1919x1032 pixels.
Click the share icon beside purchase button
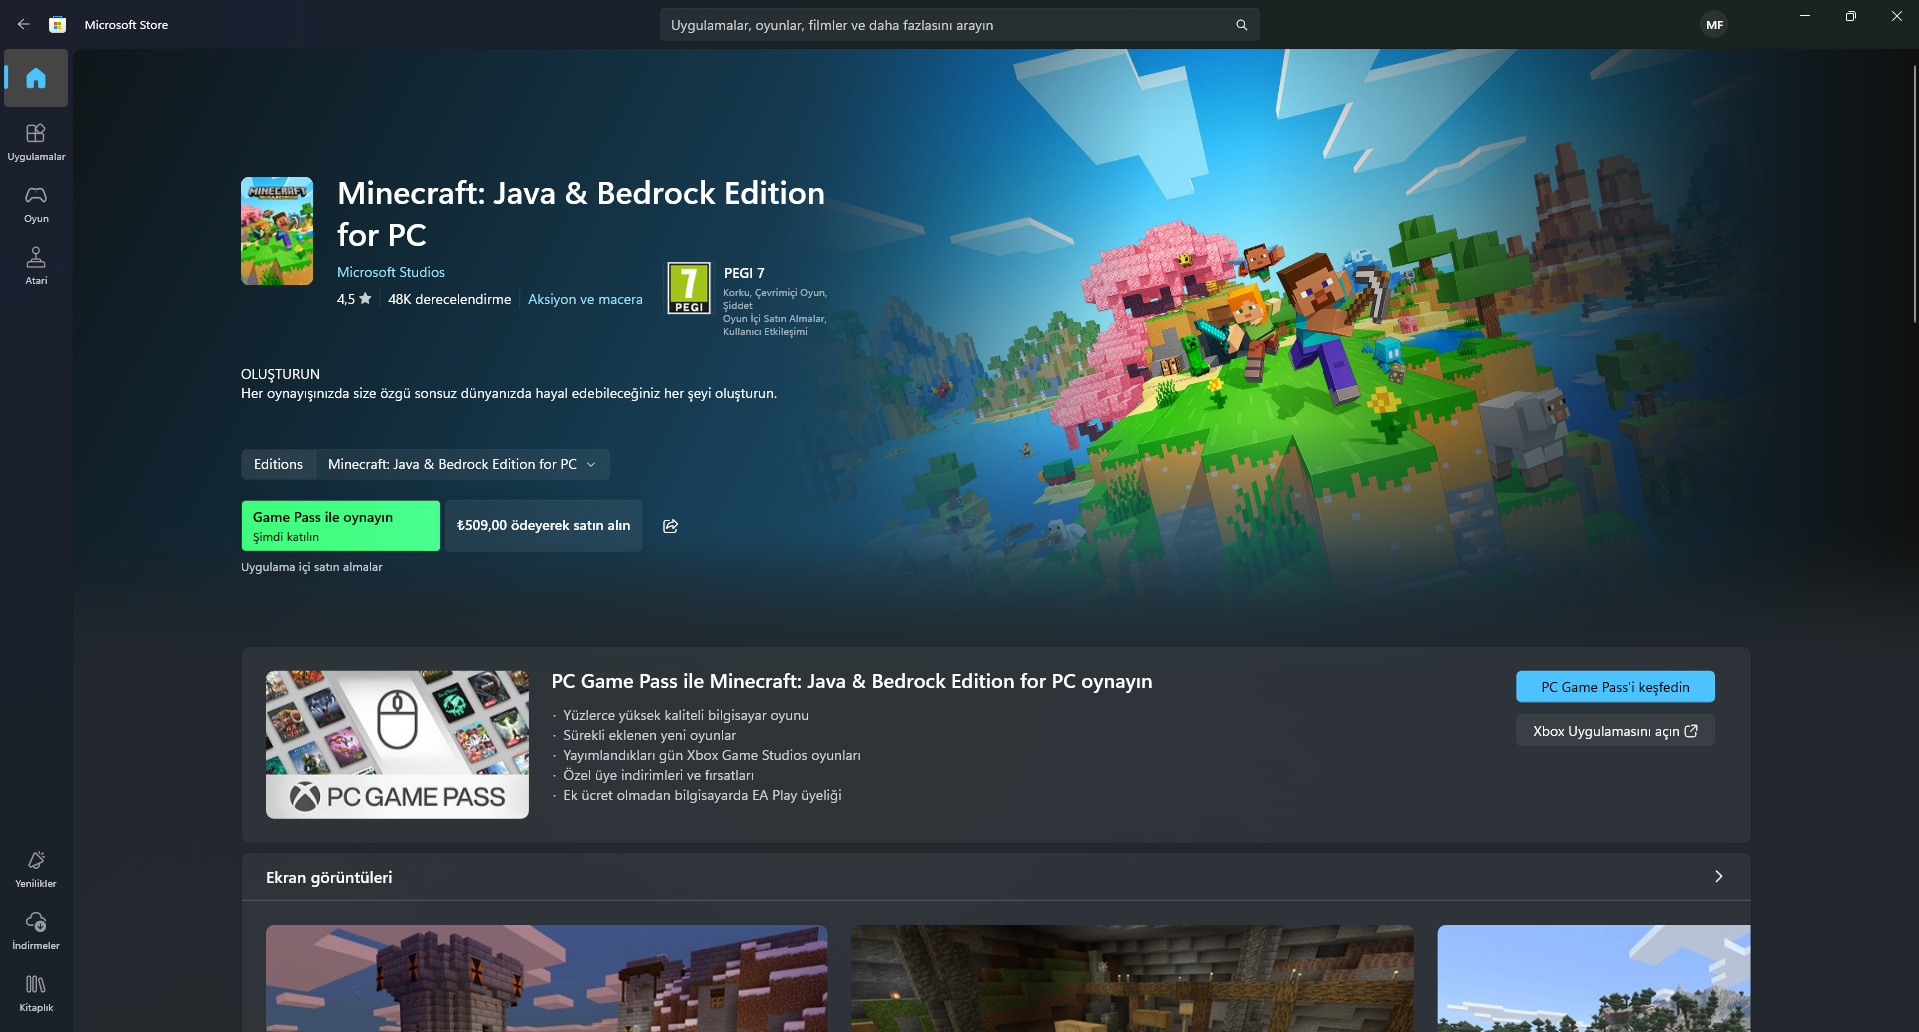[670, 526]
